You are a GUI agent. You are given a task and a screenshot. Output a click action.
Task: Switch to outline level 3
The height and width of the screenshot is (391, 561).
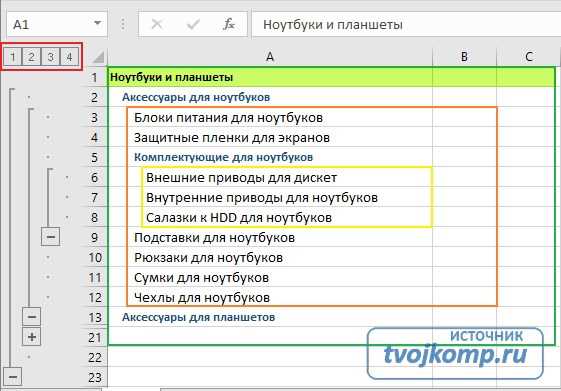click(50, 57)
